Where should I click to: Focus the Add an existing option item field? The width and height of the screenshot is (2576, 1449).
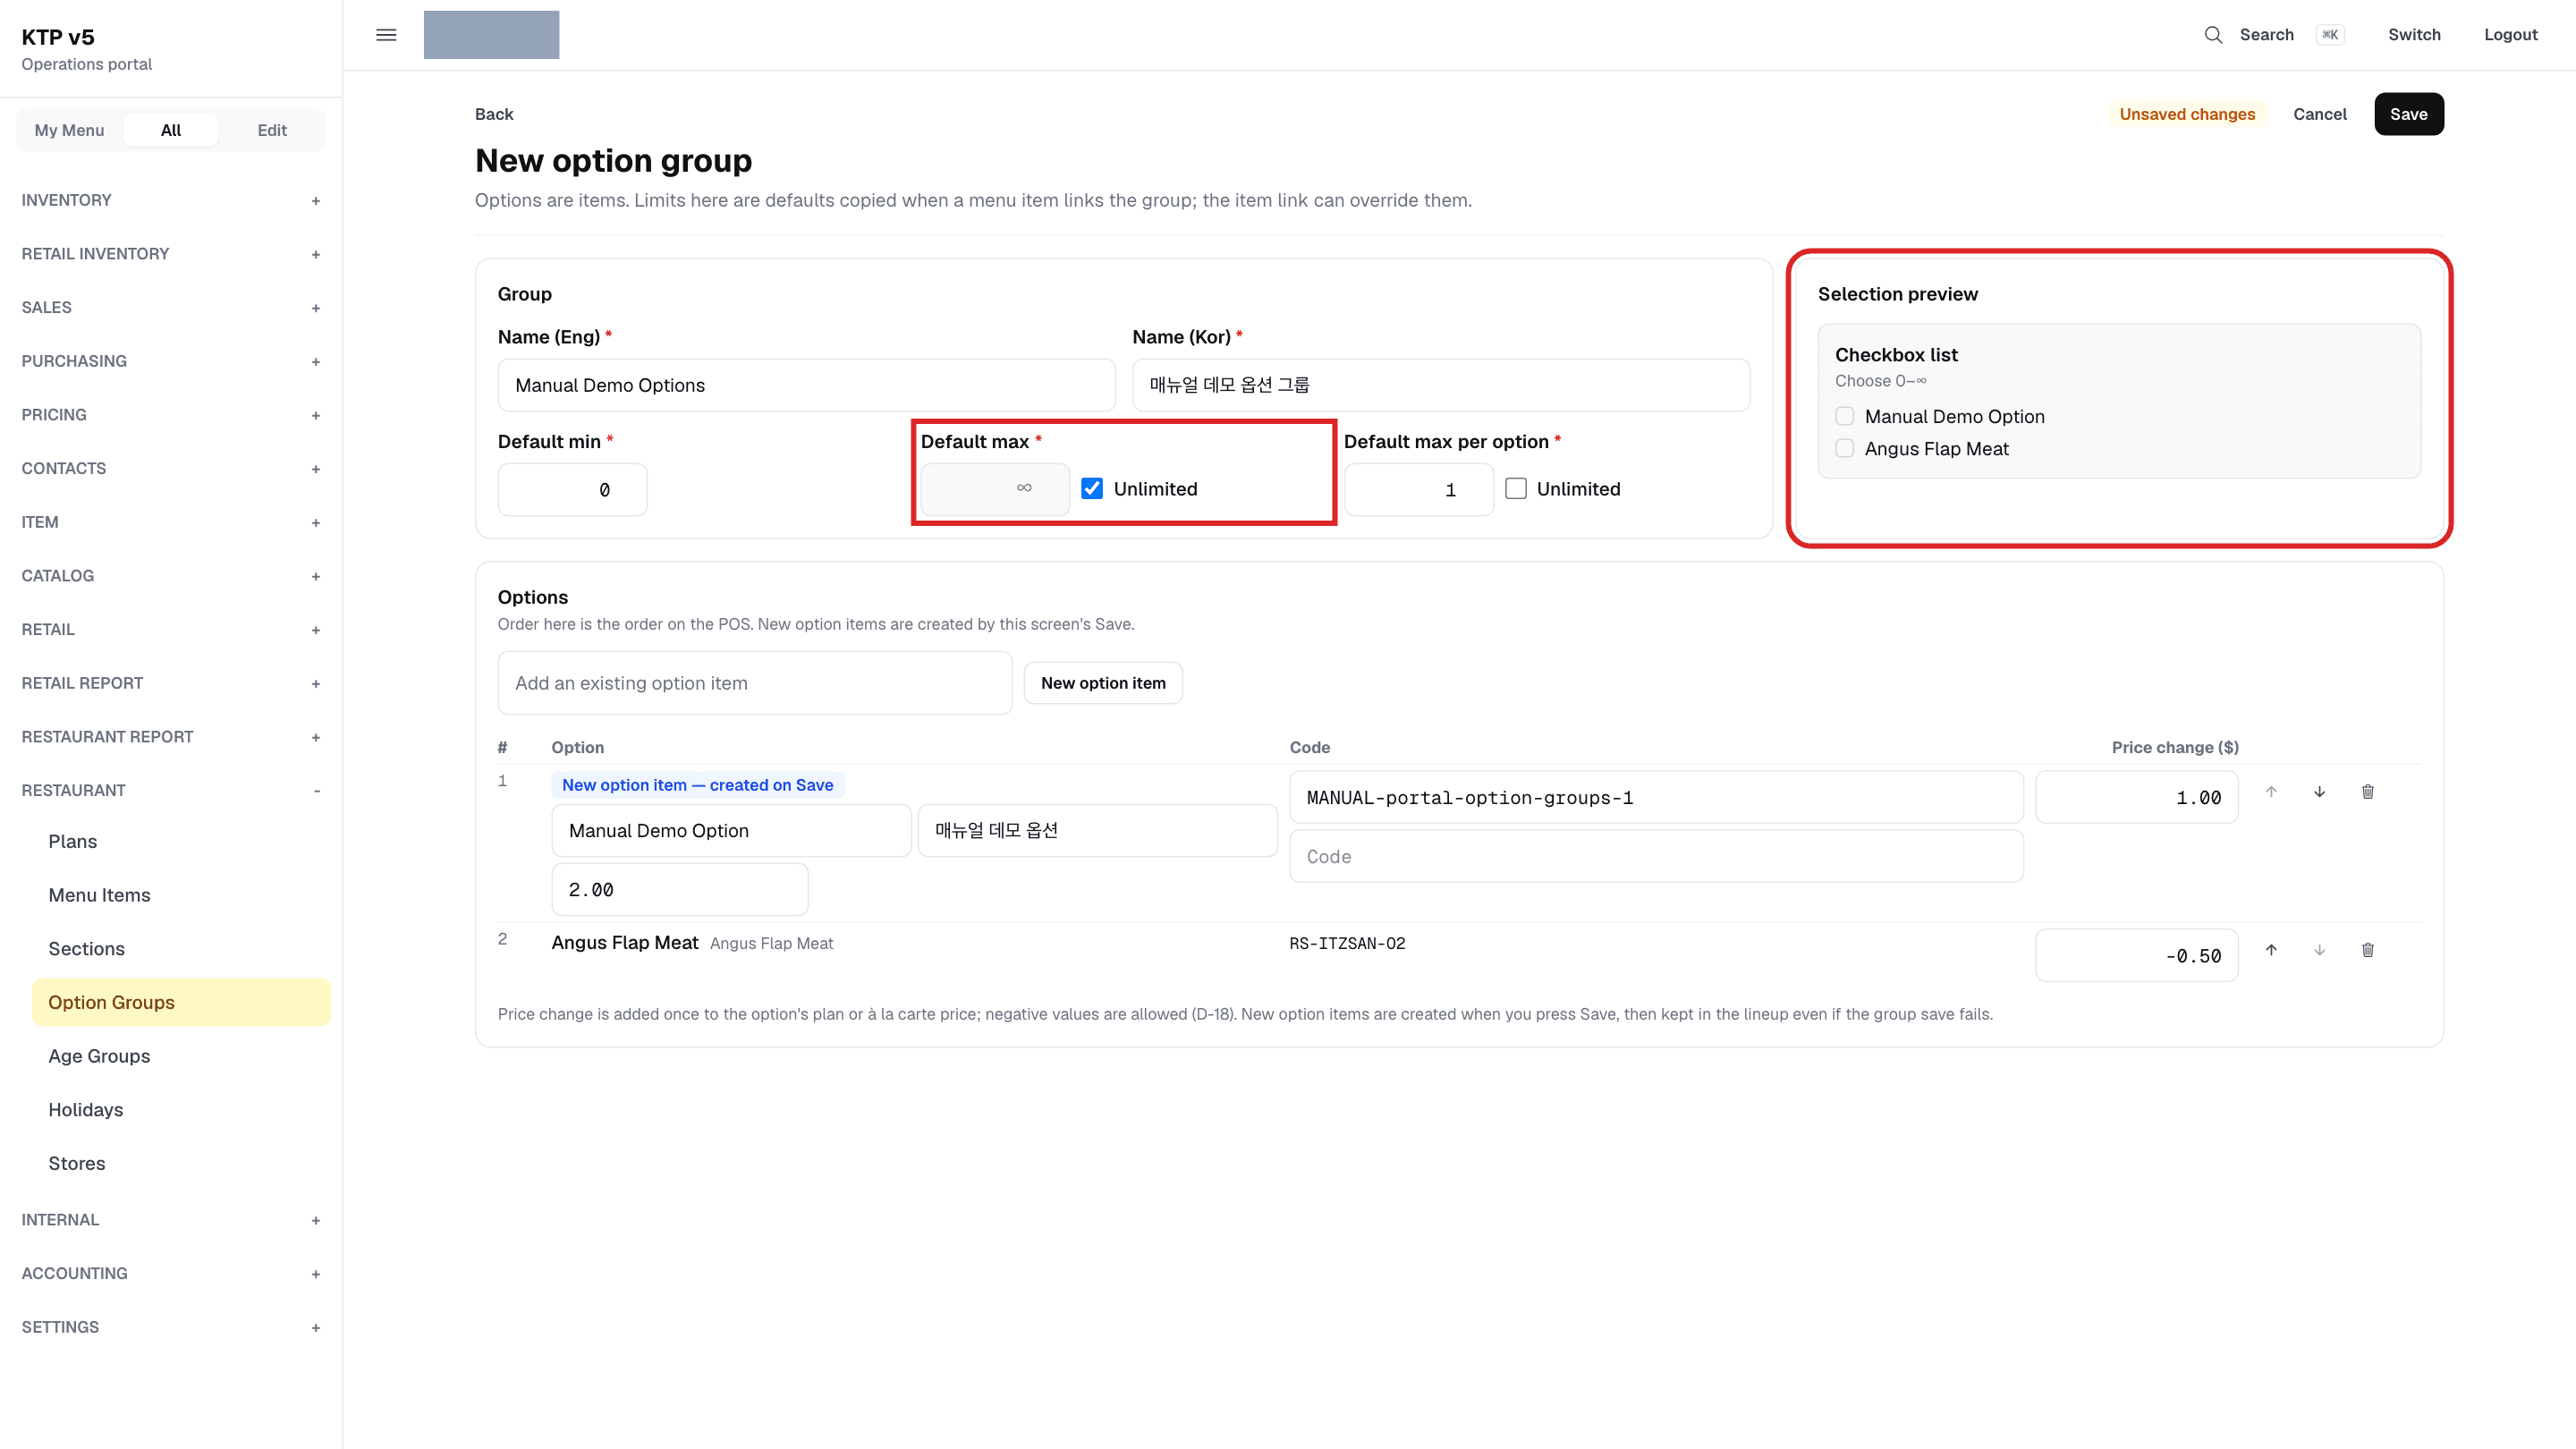[755, 683]
